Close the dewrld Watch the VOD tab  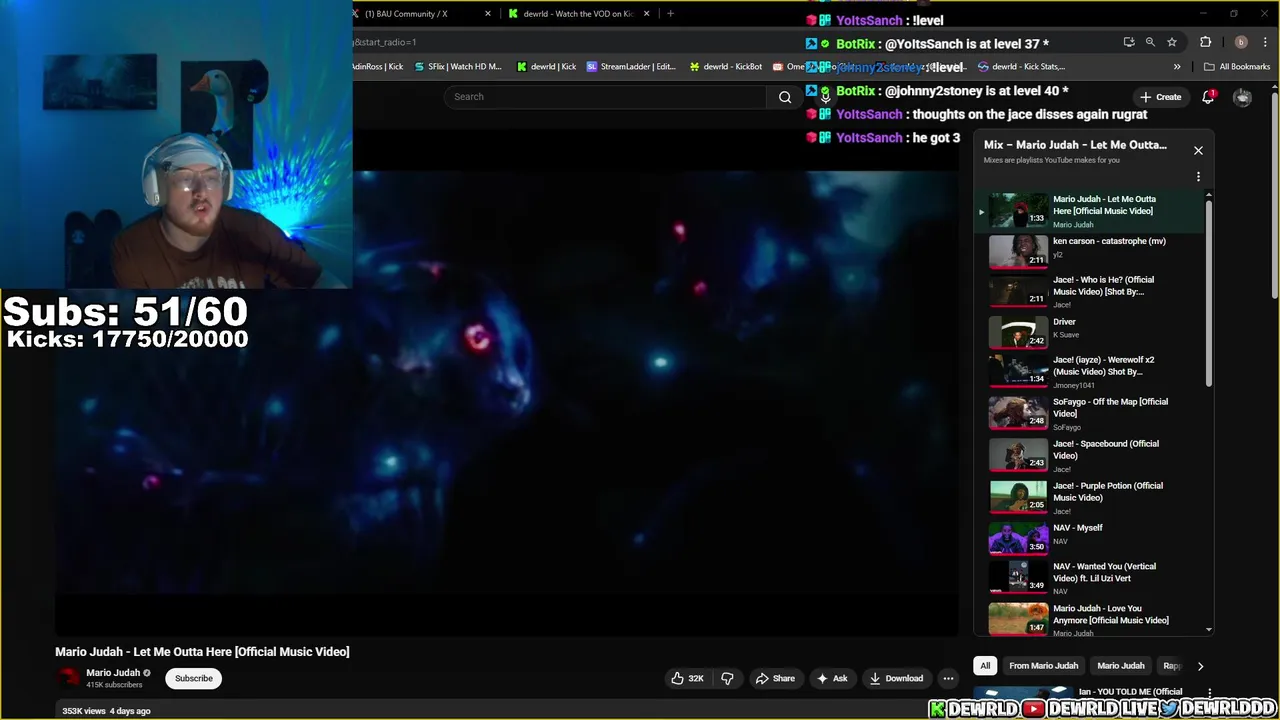tap(646, 14)
